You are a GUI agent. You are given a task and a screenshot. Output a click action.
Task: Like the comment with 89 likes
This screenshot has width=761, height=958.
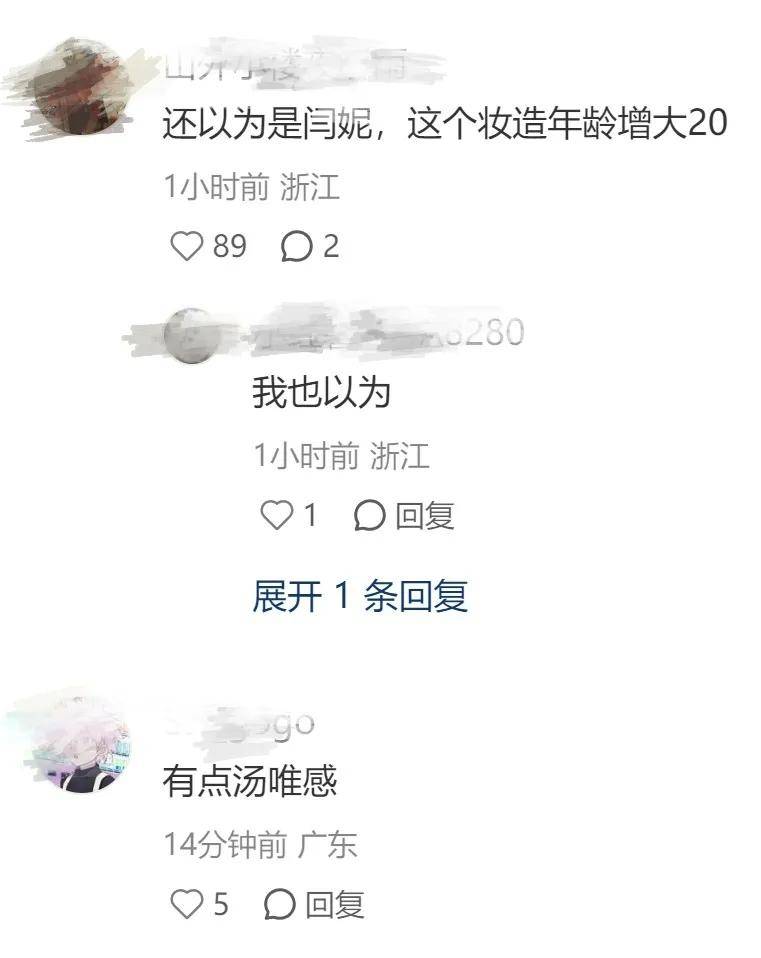pyautogui.click(x=186, y=246)
